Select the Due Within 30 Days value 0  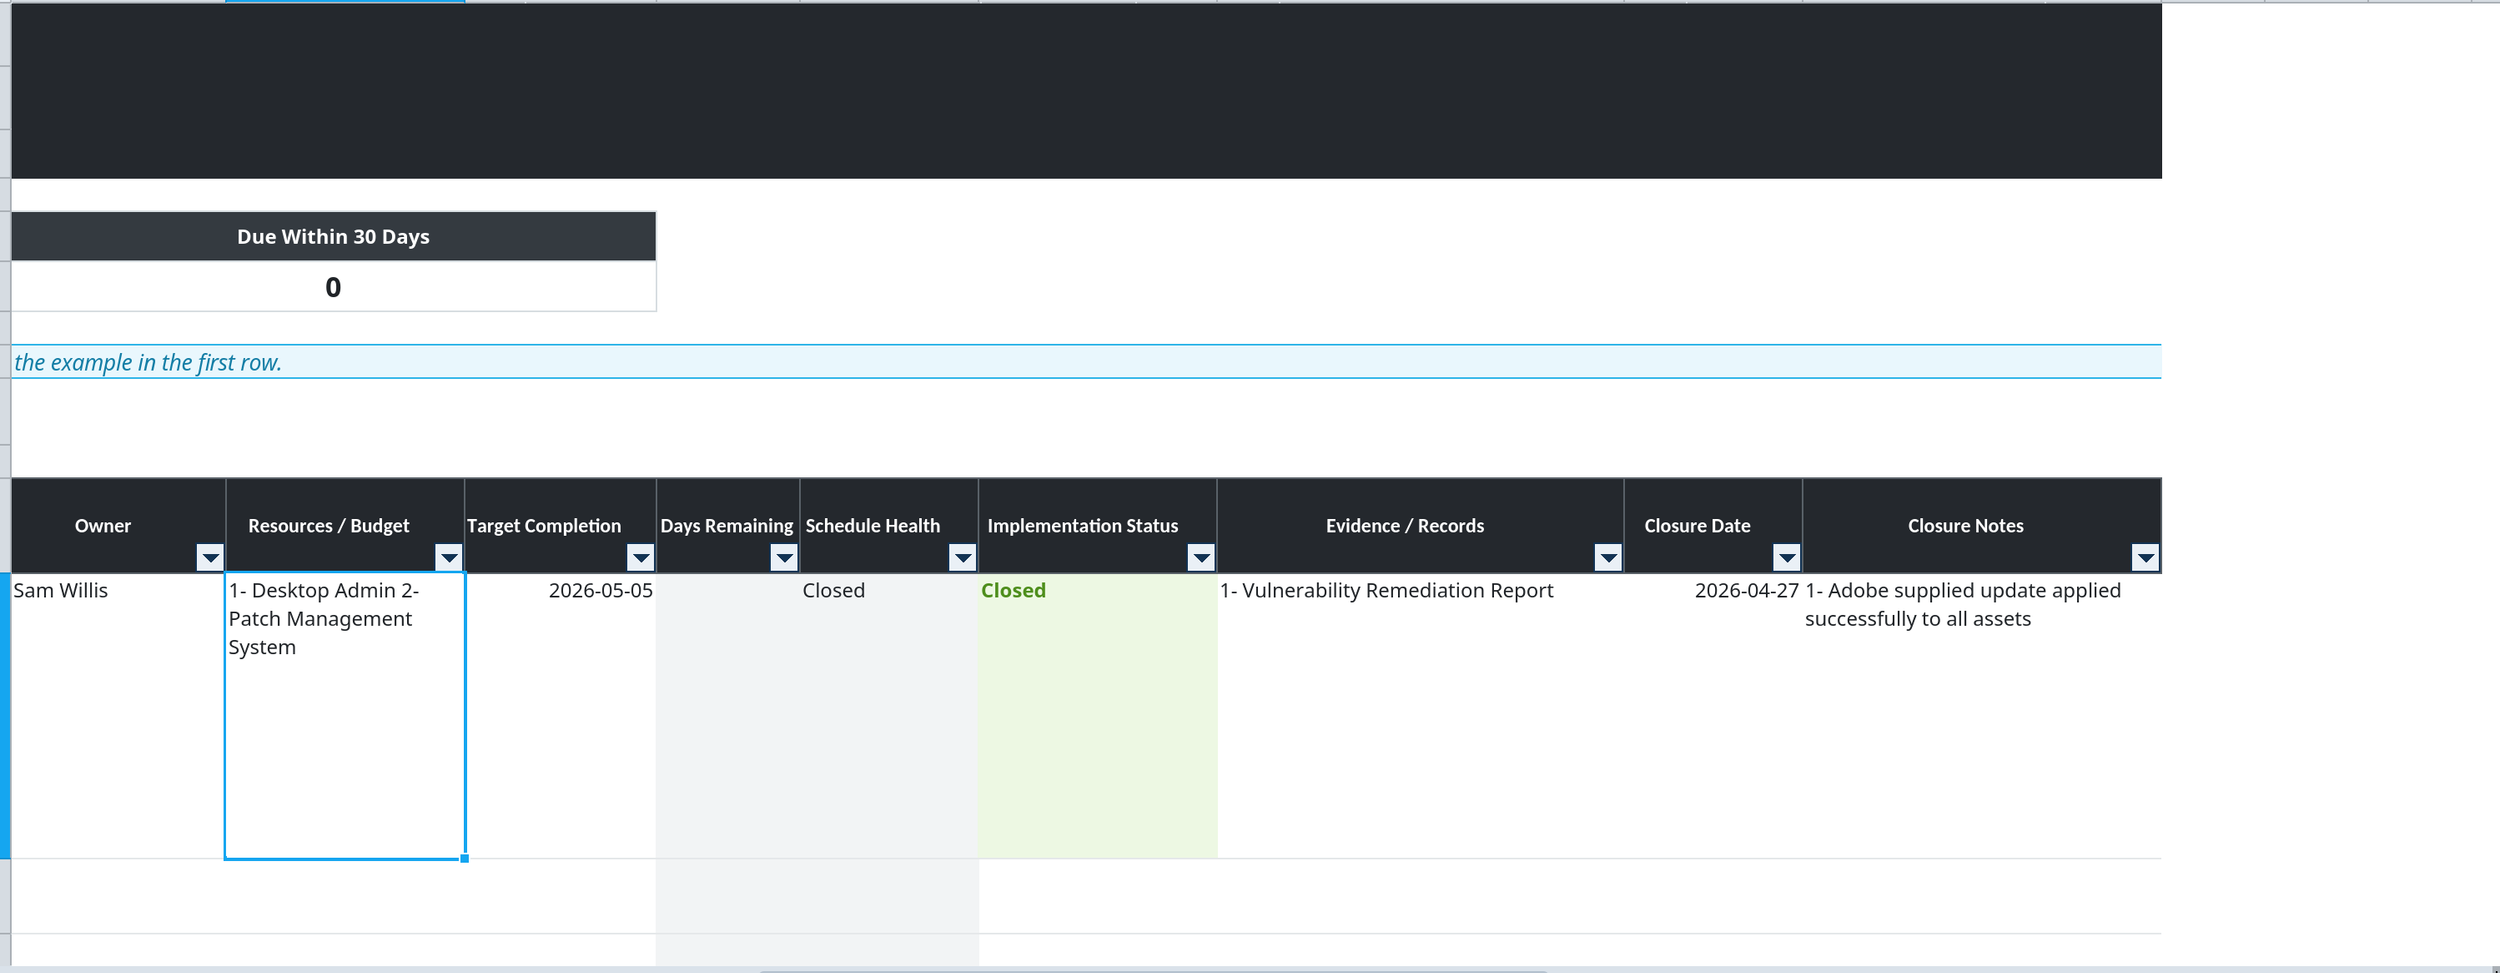[333, 287]
